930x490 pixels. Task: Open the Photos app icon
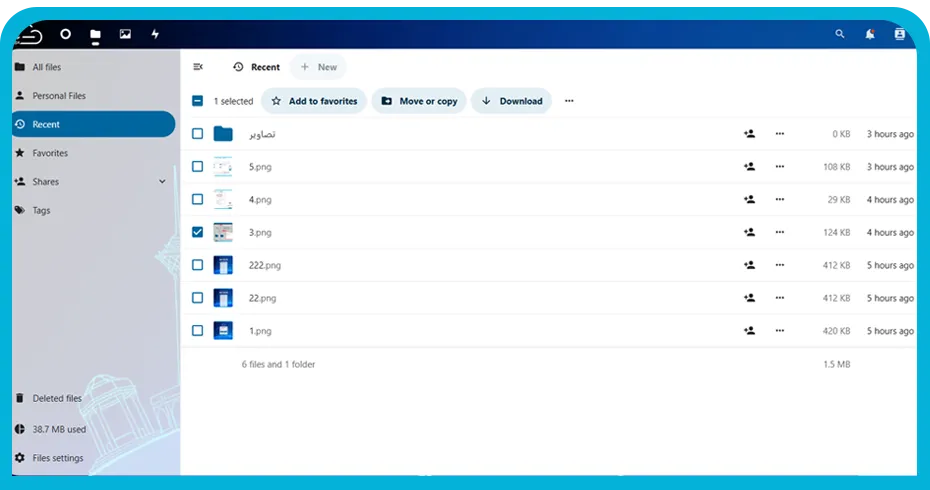[x=125, y=34]
